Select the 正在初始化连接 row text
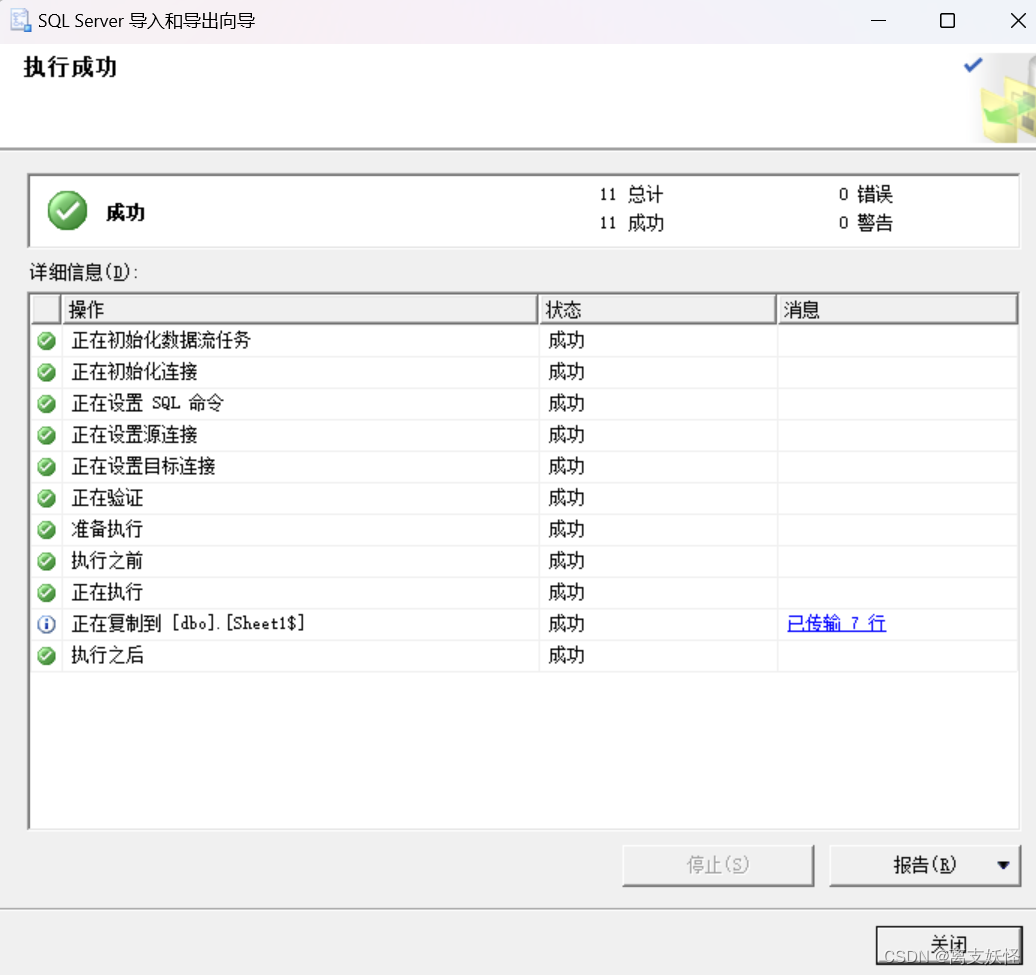This screenshot has width=1036, height=975. (x=134, y=372)
